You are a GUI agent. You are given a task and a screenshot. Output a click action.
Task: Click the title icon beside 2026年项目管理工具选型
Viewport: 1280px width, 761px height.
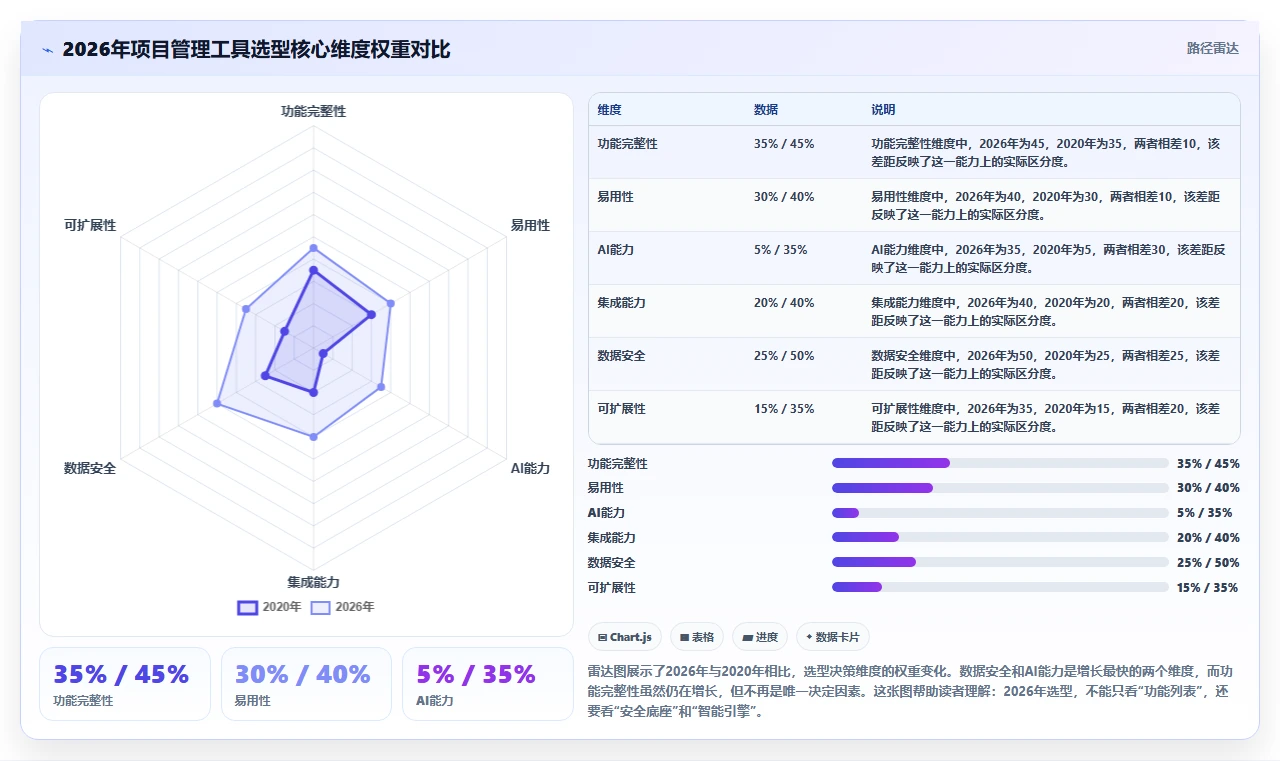coord(47,49)
